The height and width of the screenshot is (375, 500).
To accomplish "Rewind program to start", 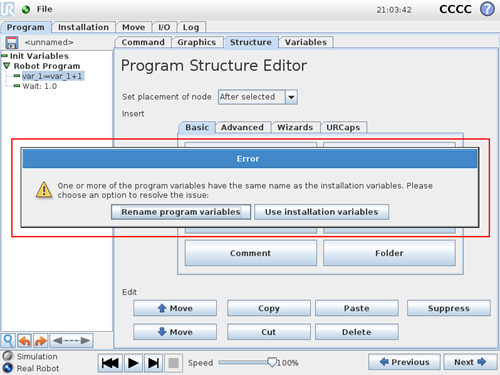I will [110, 363].
